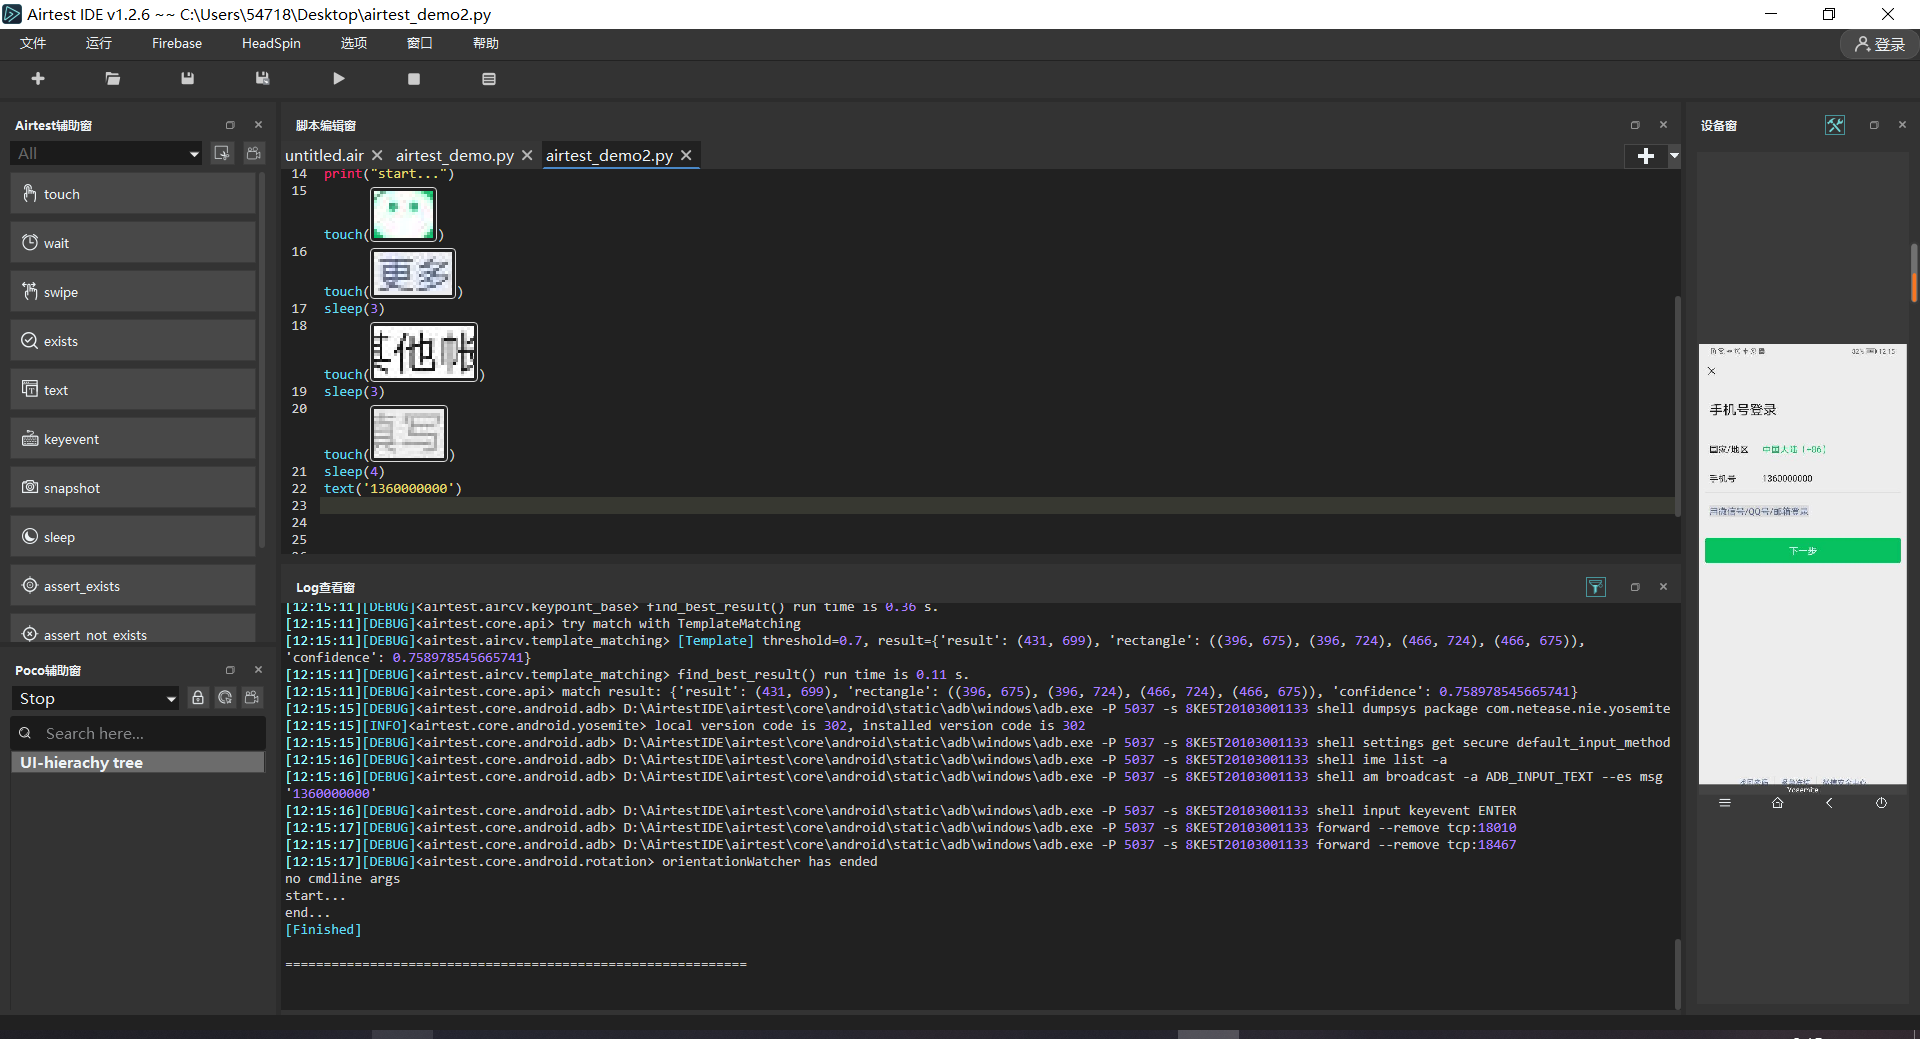Open the All filter dropdown
Screen dimensions: 1920x1039
(106, 153)
